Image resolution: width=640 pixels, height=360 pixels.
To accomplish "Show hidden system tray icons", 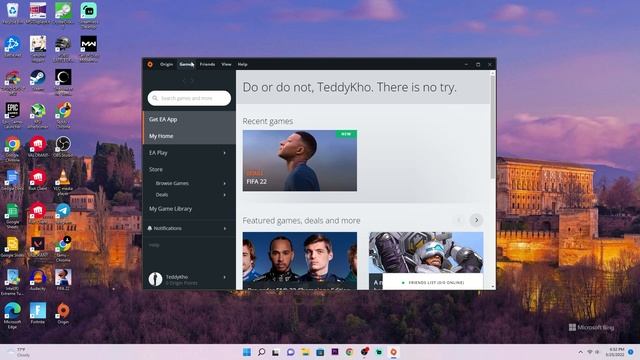I will 580,352.
